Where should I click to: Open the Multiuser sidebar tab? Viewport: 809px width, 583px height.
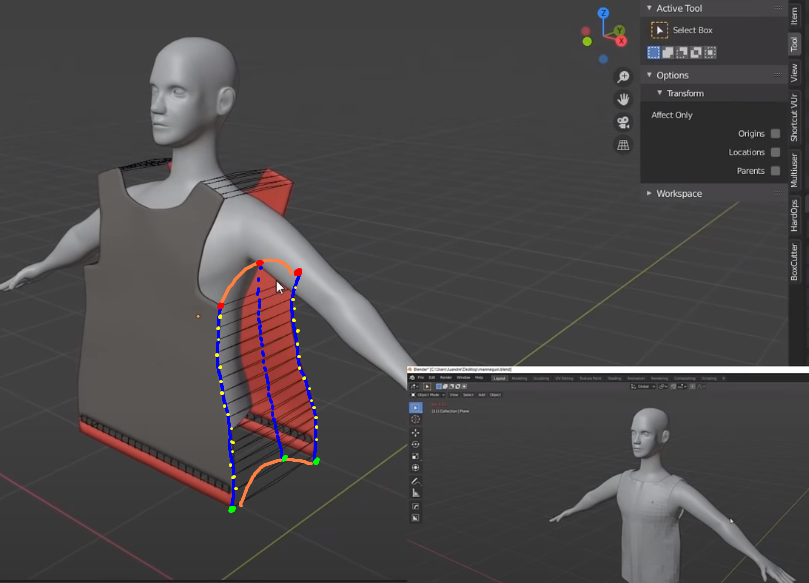click(795, 171)
